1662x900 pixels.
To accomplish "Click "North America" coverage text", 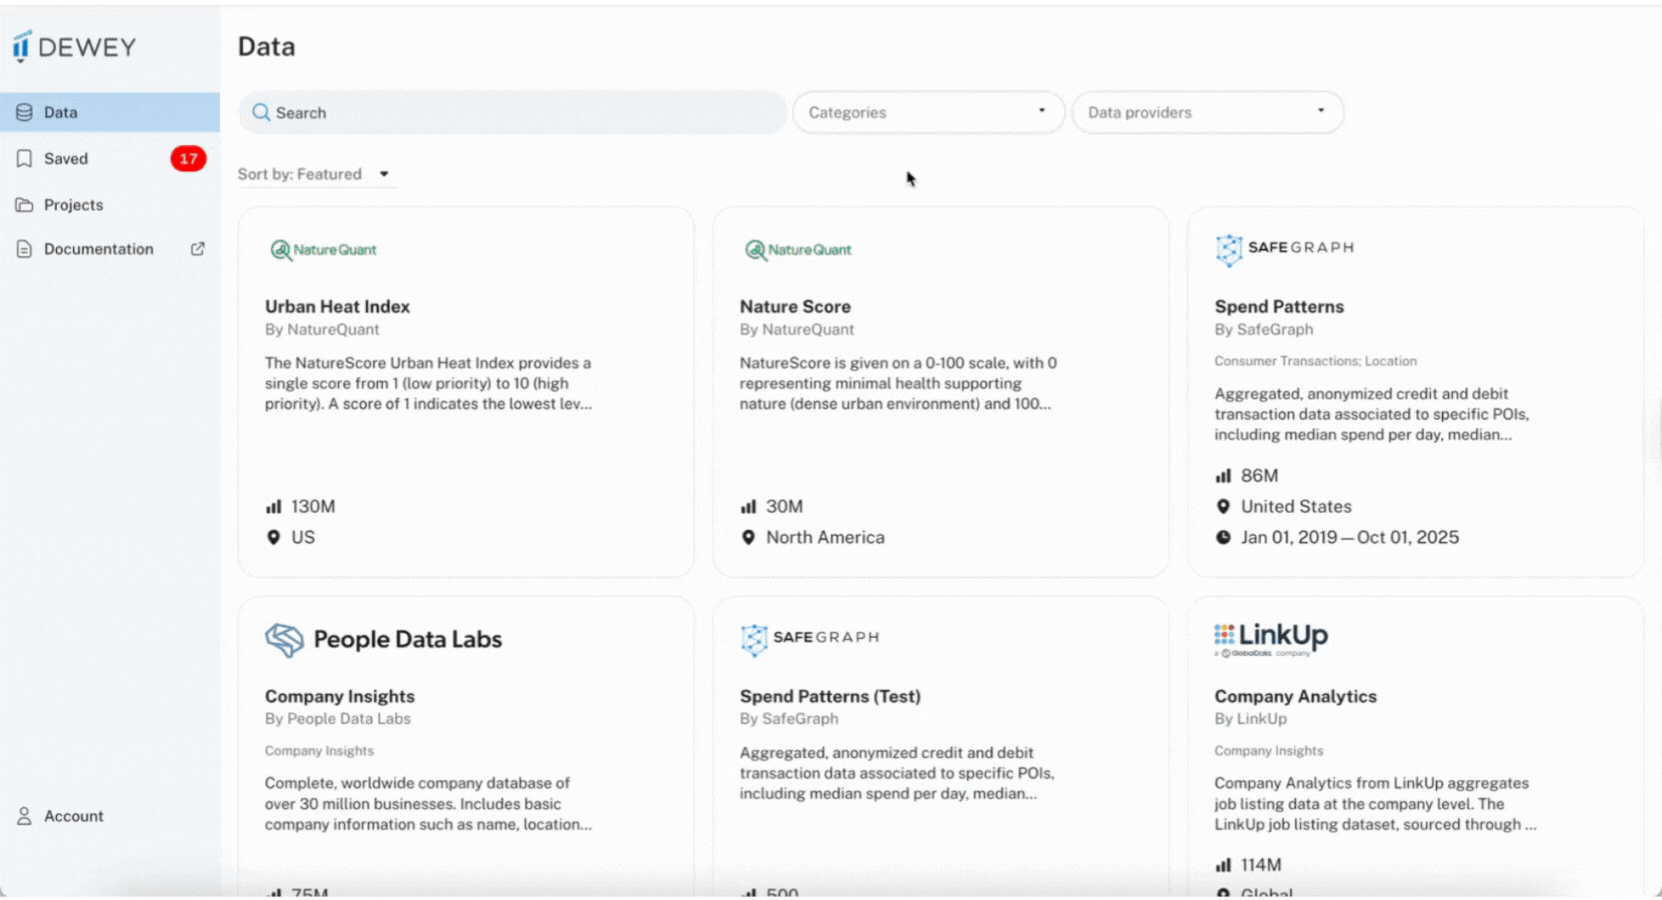I will pyautogui.click(x=825, y=538).
